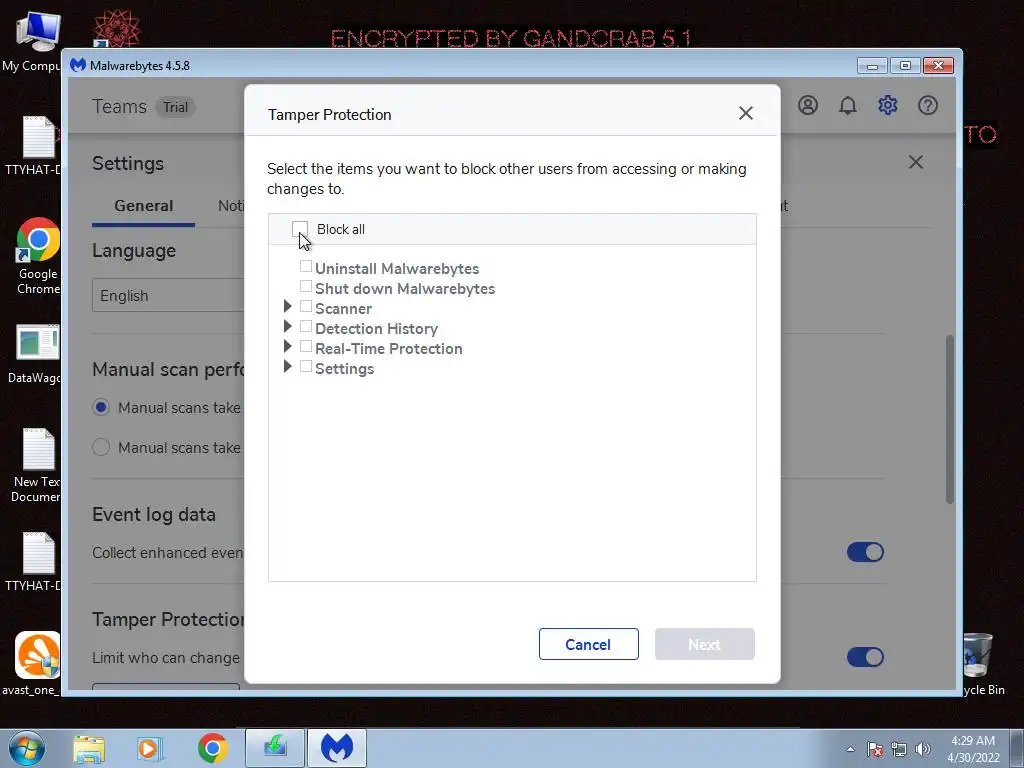Open Windows Explorer from the taskbar
1024x768 pixels.
point(89,748)
